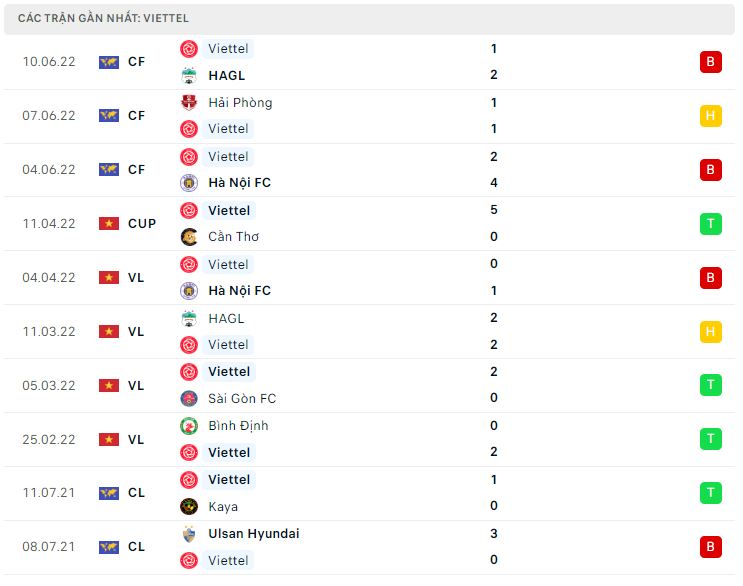Click green T badge for Cần Thơ match
The width and height of the screenshot is (743, 586).
pos(710,224)
